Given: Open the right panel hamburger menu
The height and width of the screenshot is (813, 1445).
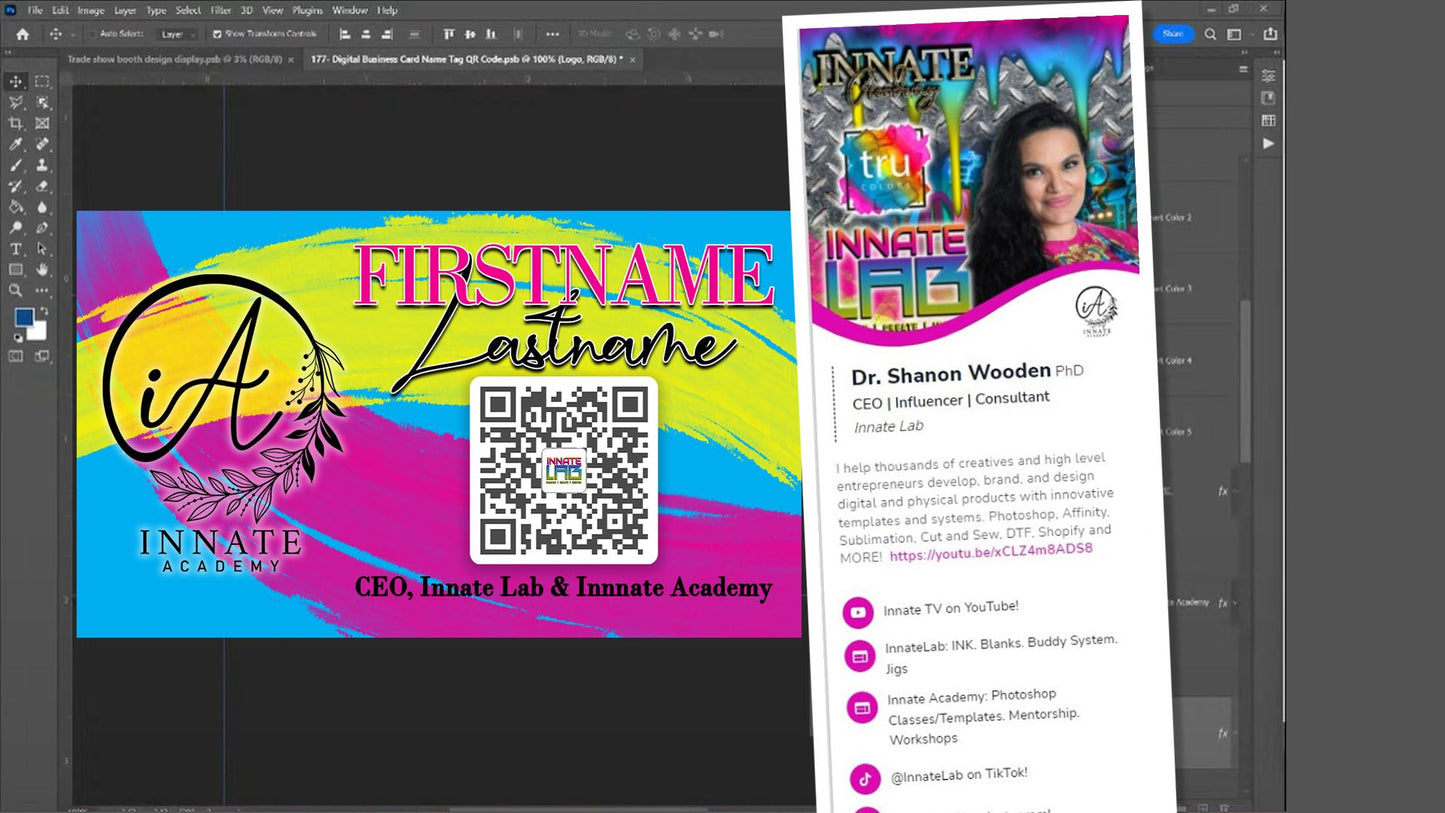Looking at the screenshot, I should tap(1243, 69).
